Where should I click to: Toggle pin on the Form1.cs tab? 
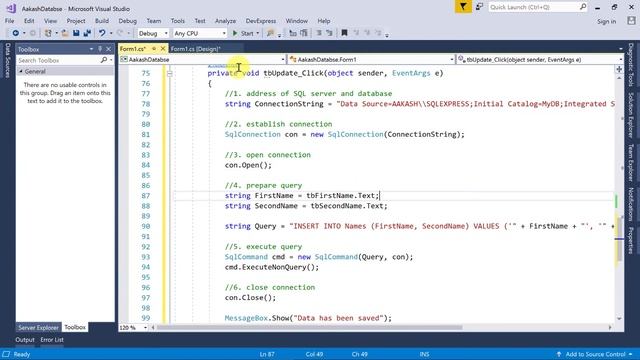pyautogui.click(x=154, y=49)
